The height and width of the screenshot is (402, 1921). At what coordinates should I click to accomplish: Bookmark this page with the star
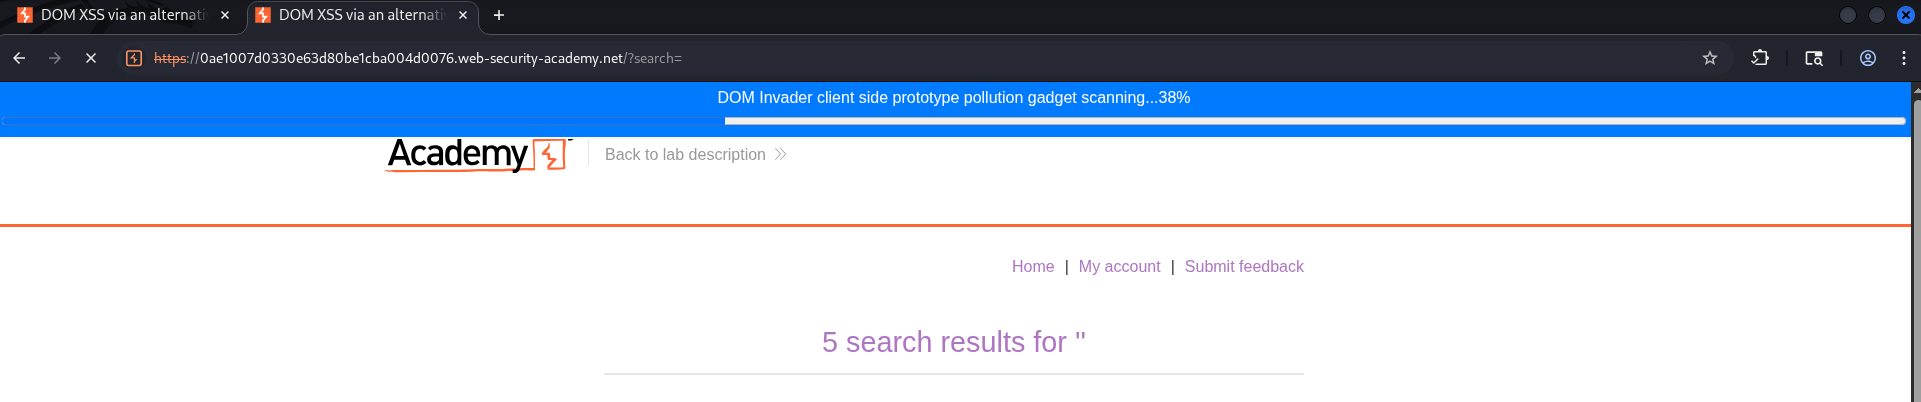[x=1710, y=58]
